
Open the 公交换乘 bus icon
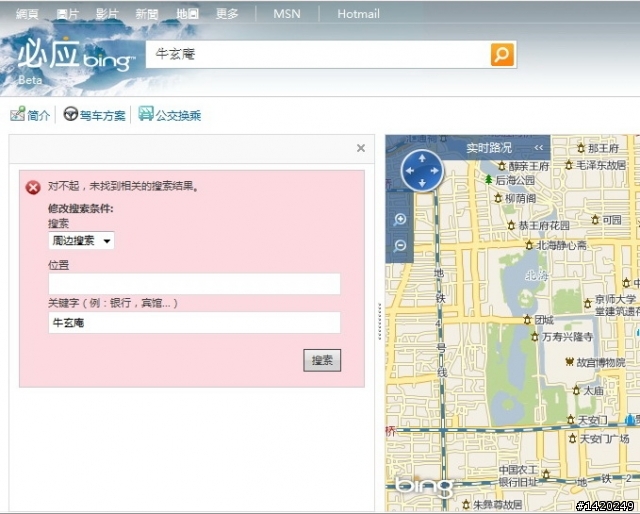click(146, 113)
